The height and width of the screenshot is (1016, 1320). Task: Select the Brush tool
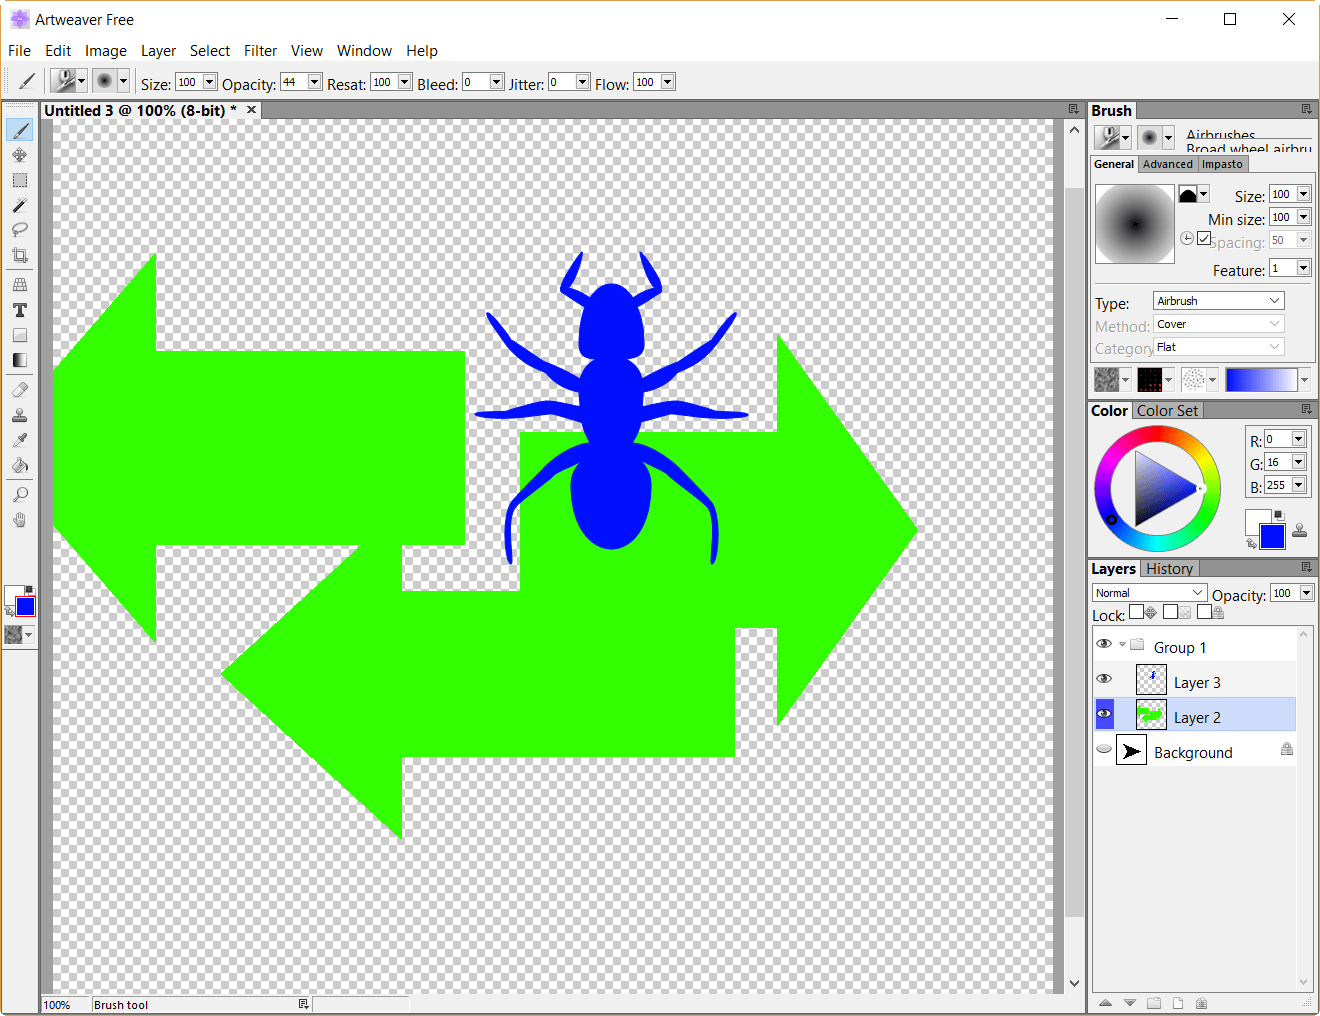20,128
